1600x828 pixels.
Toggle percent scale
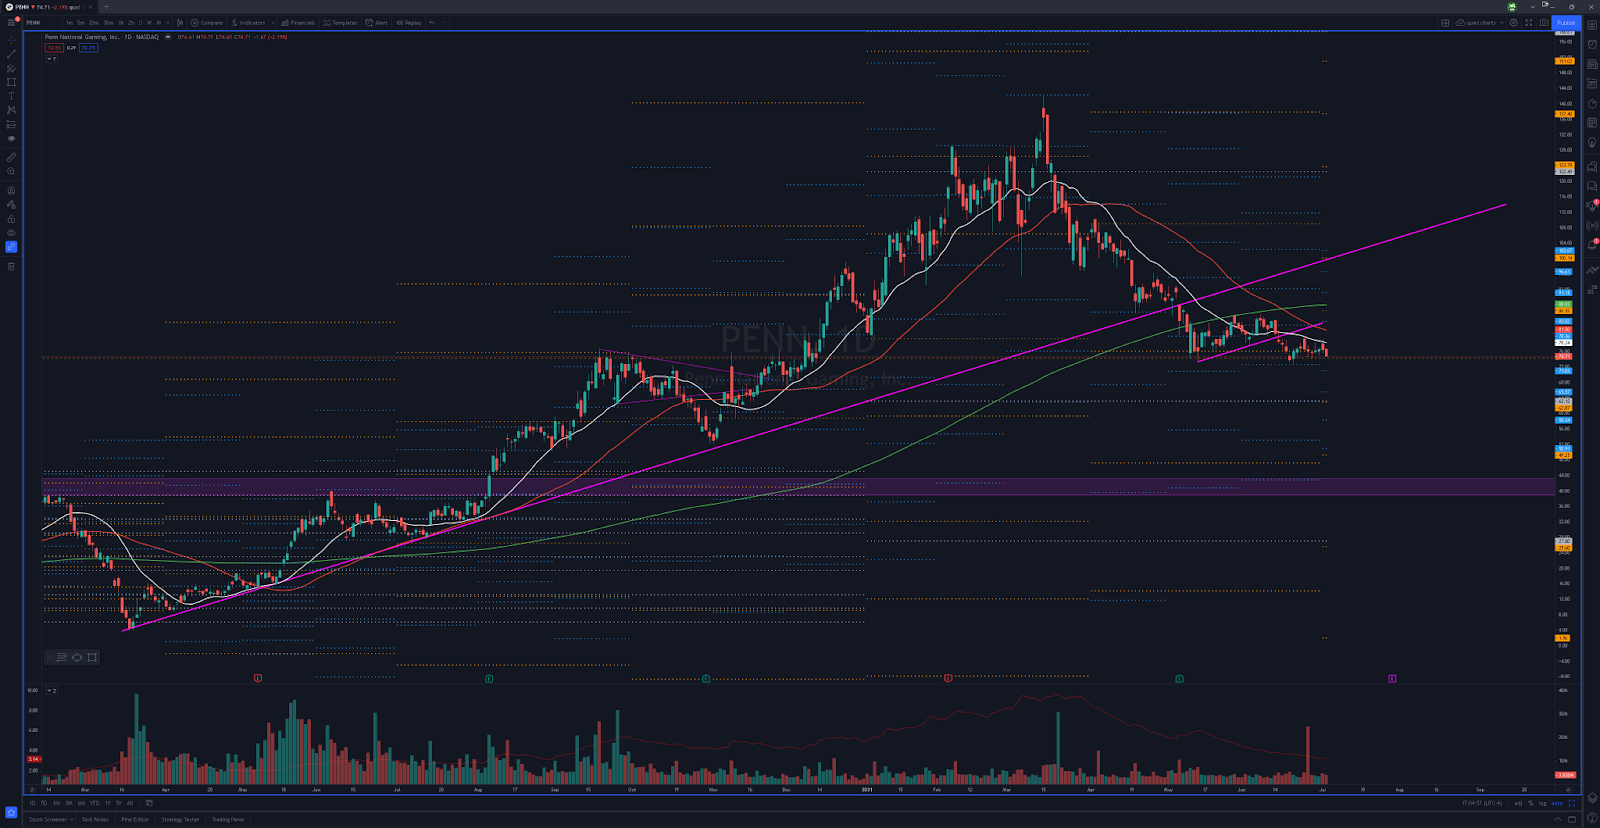point(1531,803)
